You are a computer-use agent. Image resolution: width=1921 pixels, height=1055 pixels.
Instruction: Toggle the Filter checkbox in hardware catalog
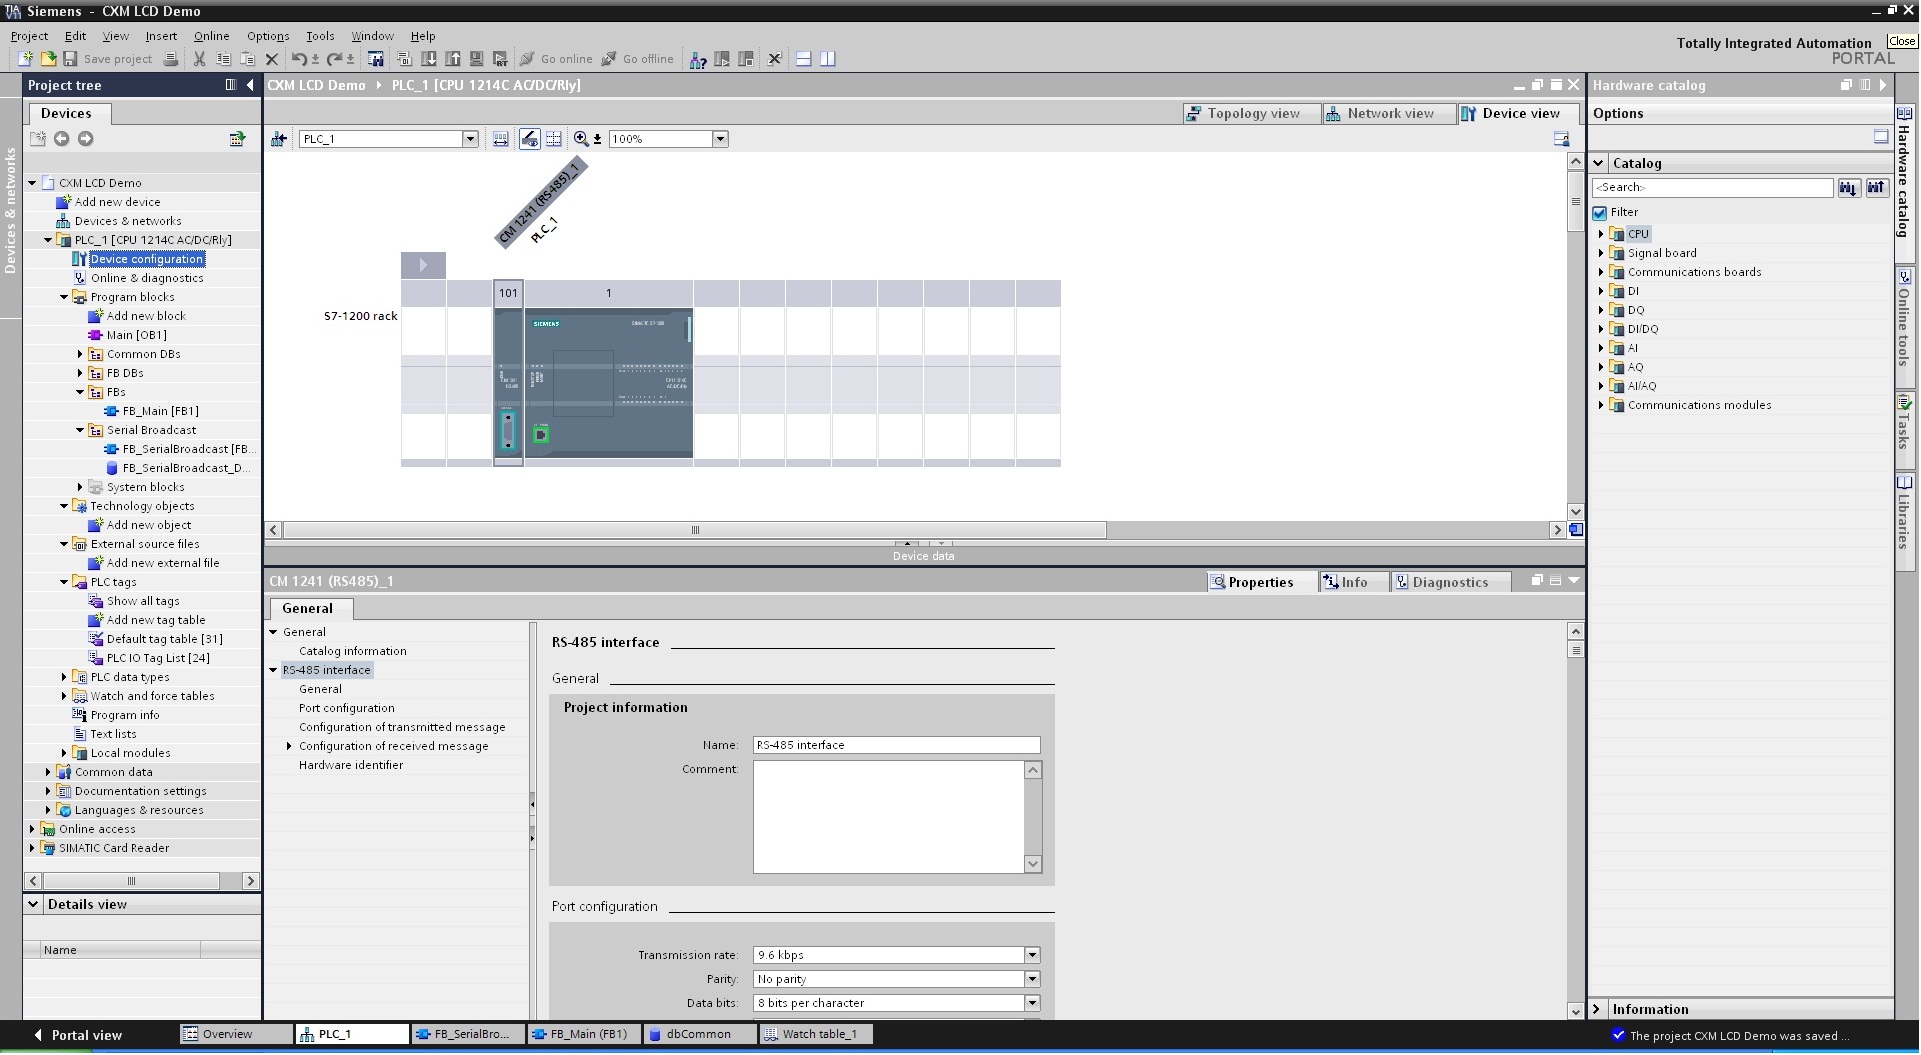click(x=1600, y=213)
